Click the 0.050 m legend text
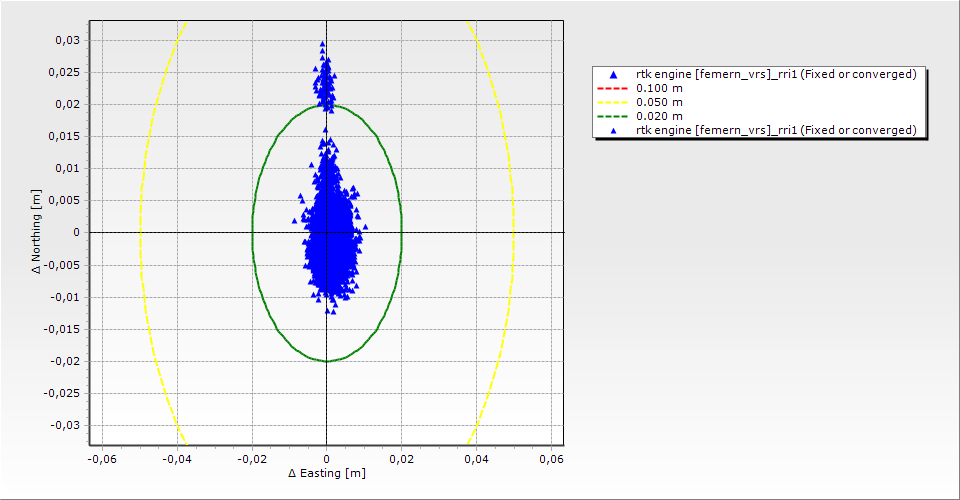 (660, 102)
